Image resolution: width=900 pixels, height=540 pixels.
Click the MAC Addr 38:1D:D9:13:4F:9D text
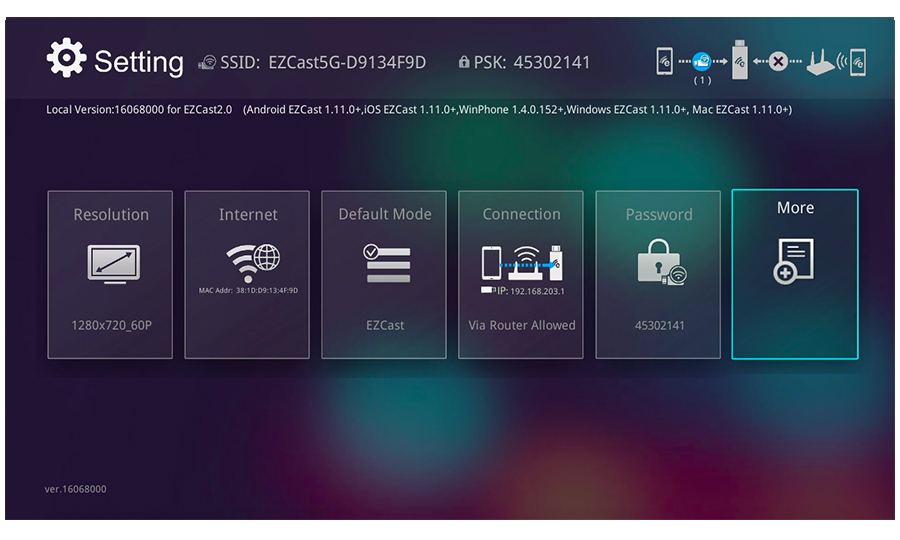point(248,290)
